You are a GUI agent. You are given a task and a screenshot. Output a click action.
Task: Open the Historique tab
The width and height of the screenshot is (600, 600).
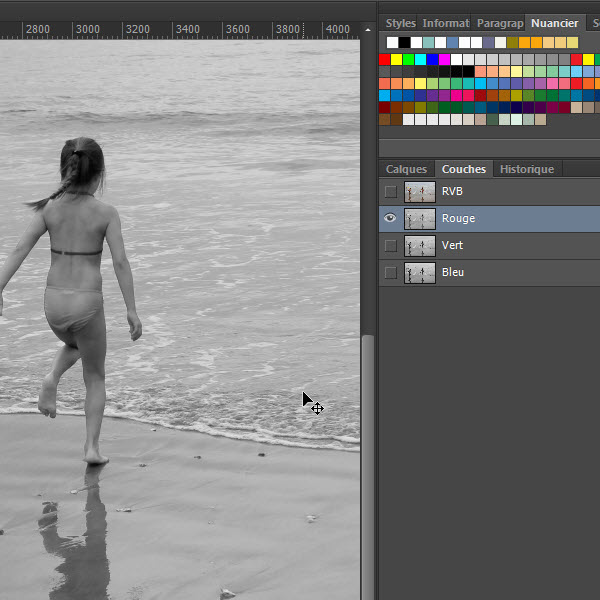click(527, 169)
